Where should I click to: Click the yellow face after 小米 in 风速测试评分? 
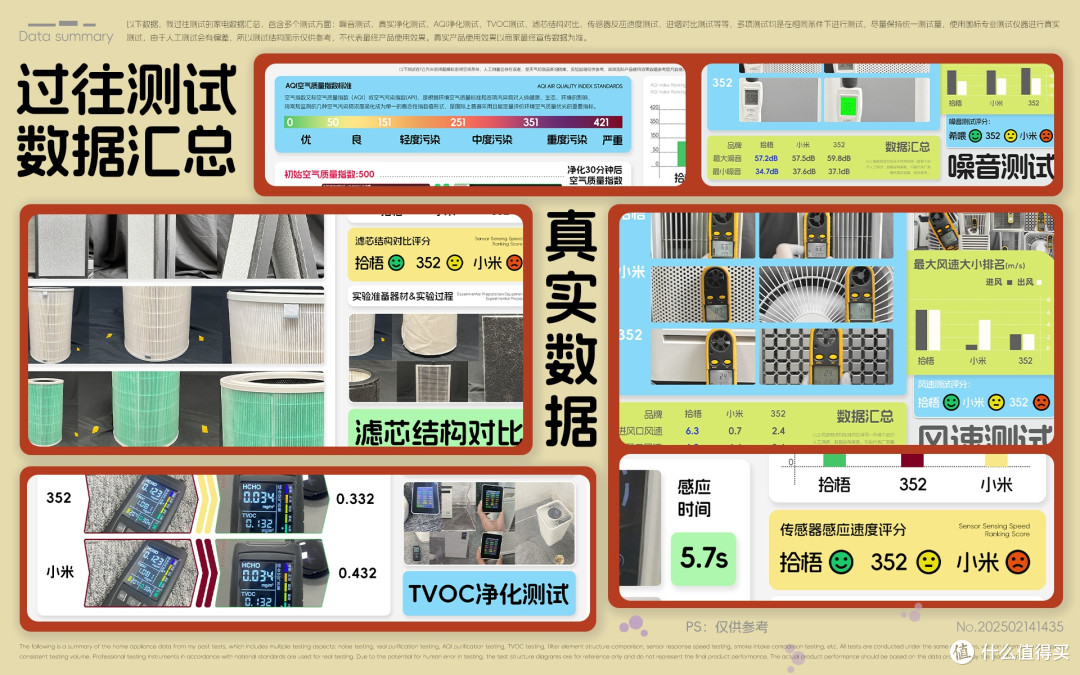coord(996,402)
